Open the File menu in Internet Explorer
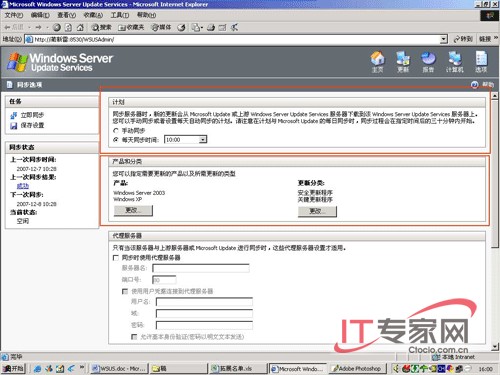This screenshot has height=375, width=500. [14, 15]
